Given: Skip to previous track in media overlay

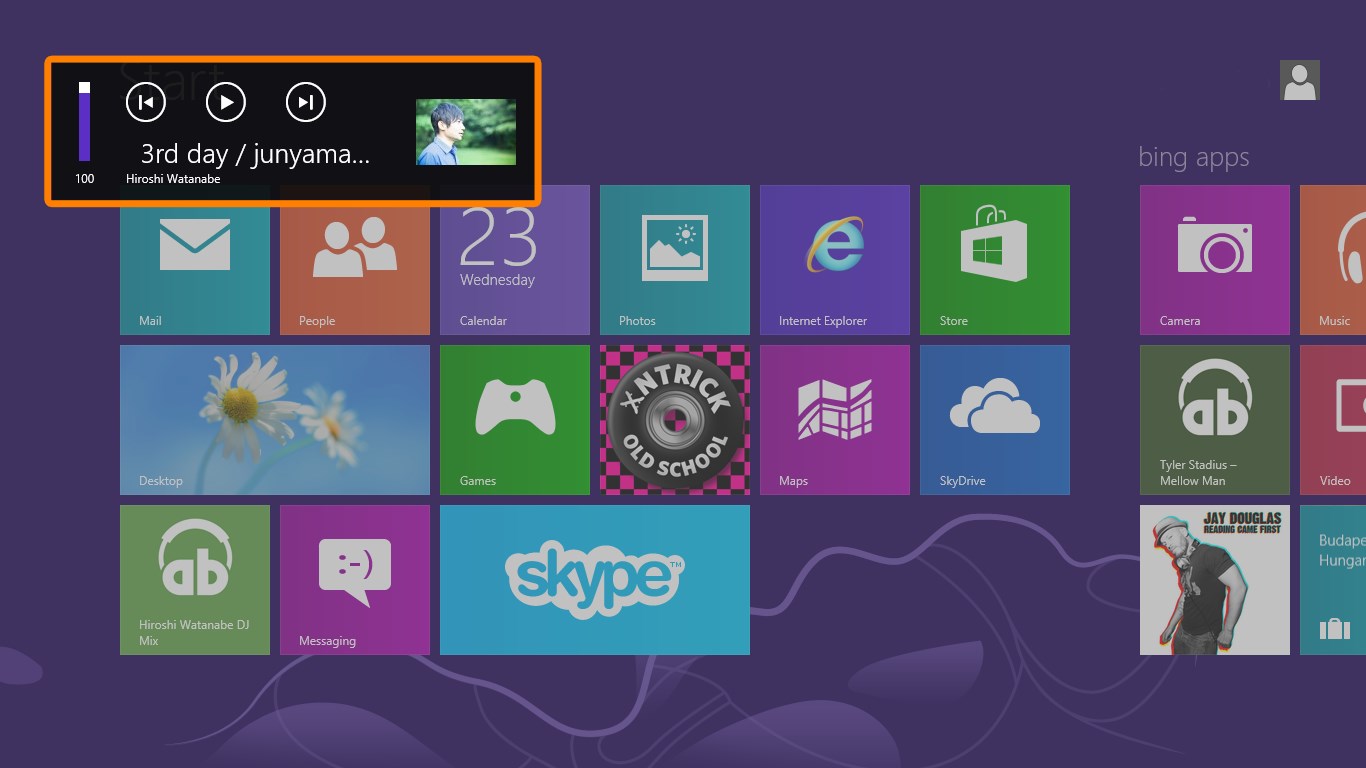Looking at the screenshot, I should [x=146, y=102].
